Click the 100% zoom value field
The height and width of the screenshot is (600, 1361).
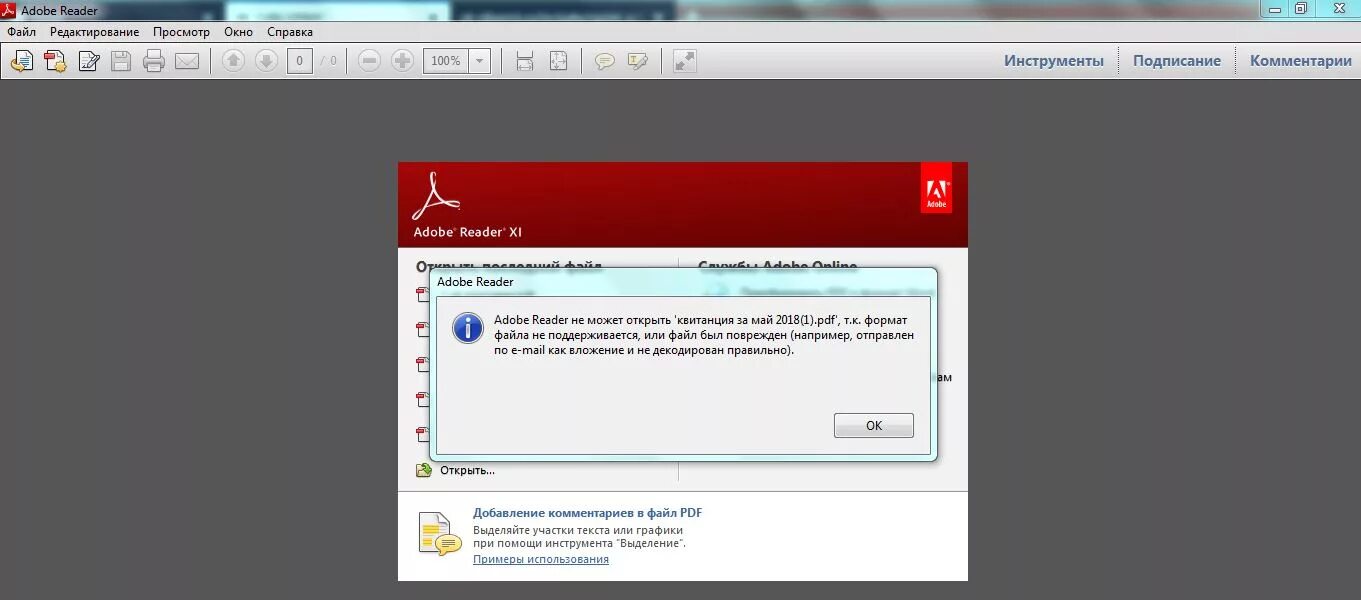point(446,61)
